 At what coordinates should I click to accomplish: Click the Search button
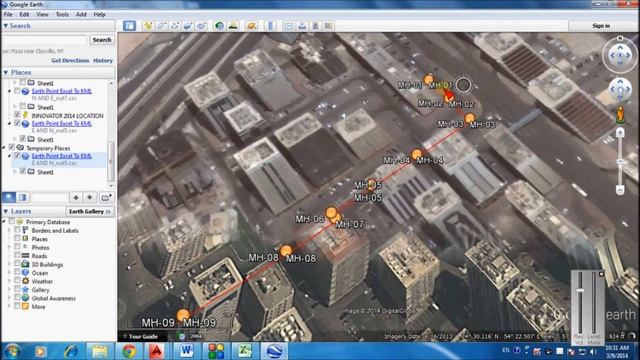(x=102, y=40)
